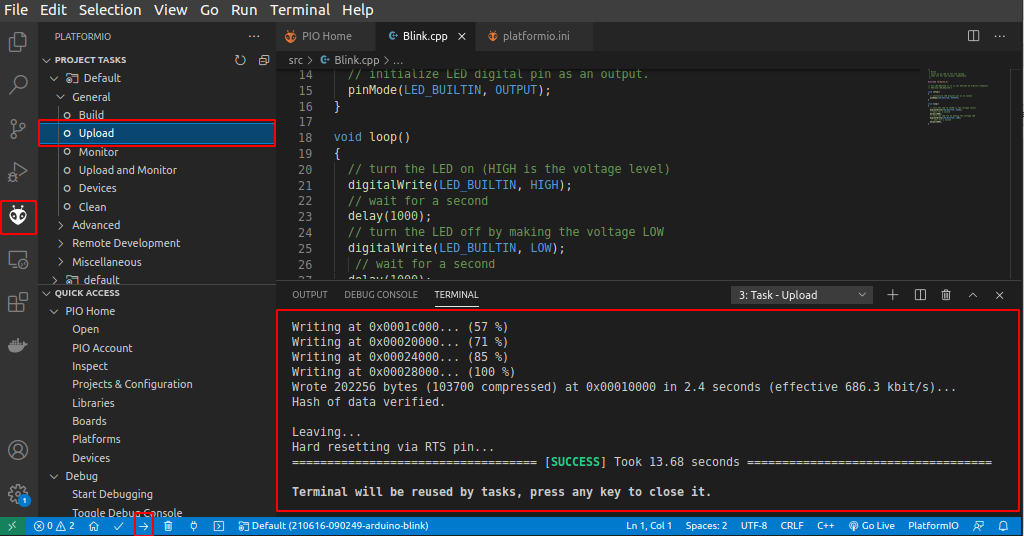Switch to the OUTPUT panel tab
This screenshot has height=536, width=1024.
[x=310, y=295]
